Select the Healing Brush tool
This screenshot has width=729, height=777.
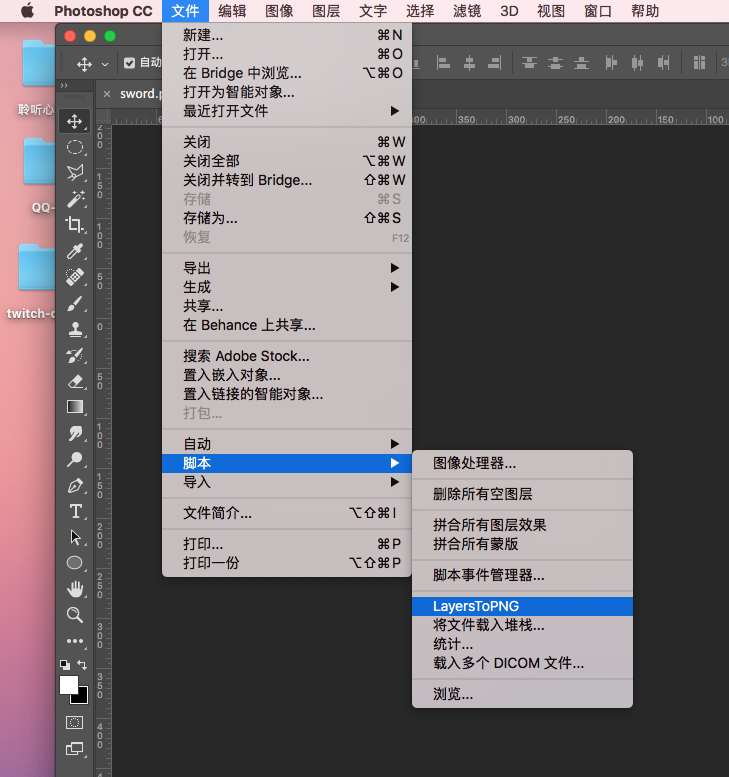(x=75, y=277)
